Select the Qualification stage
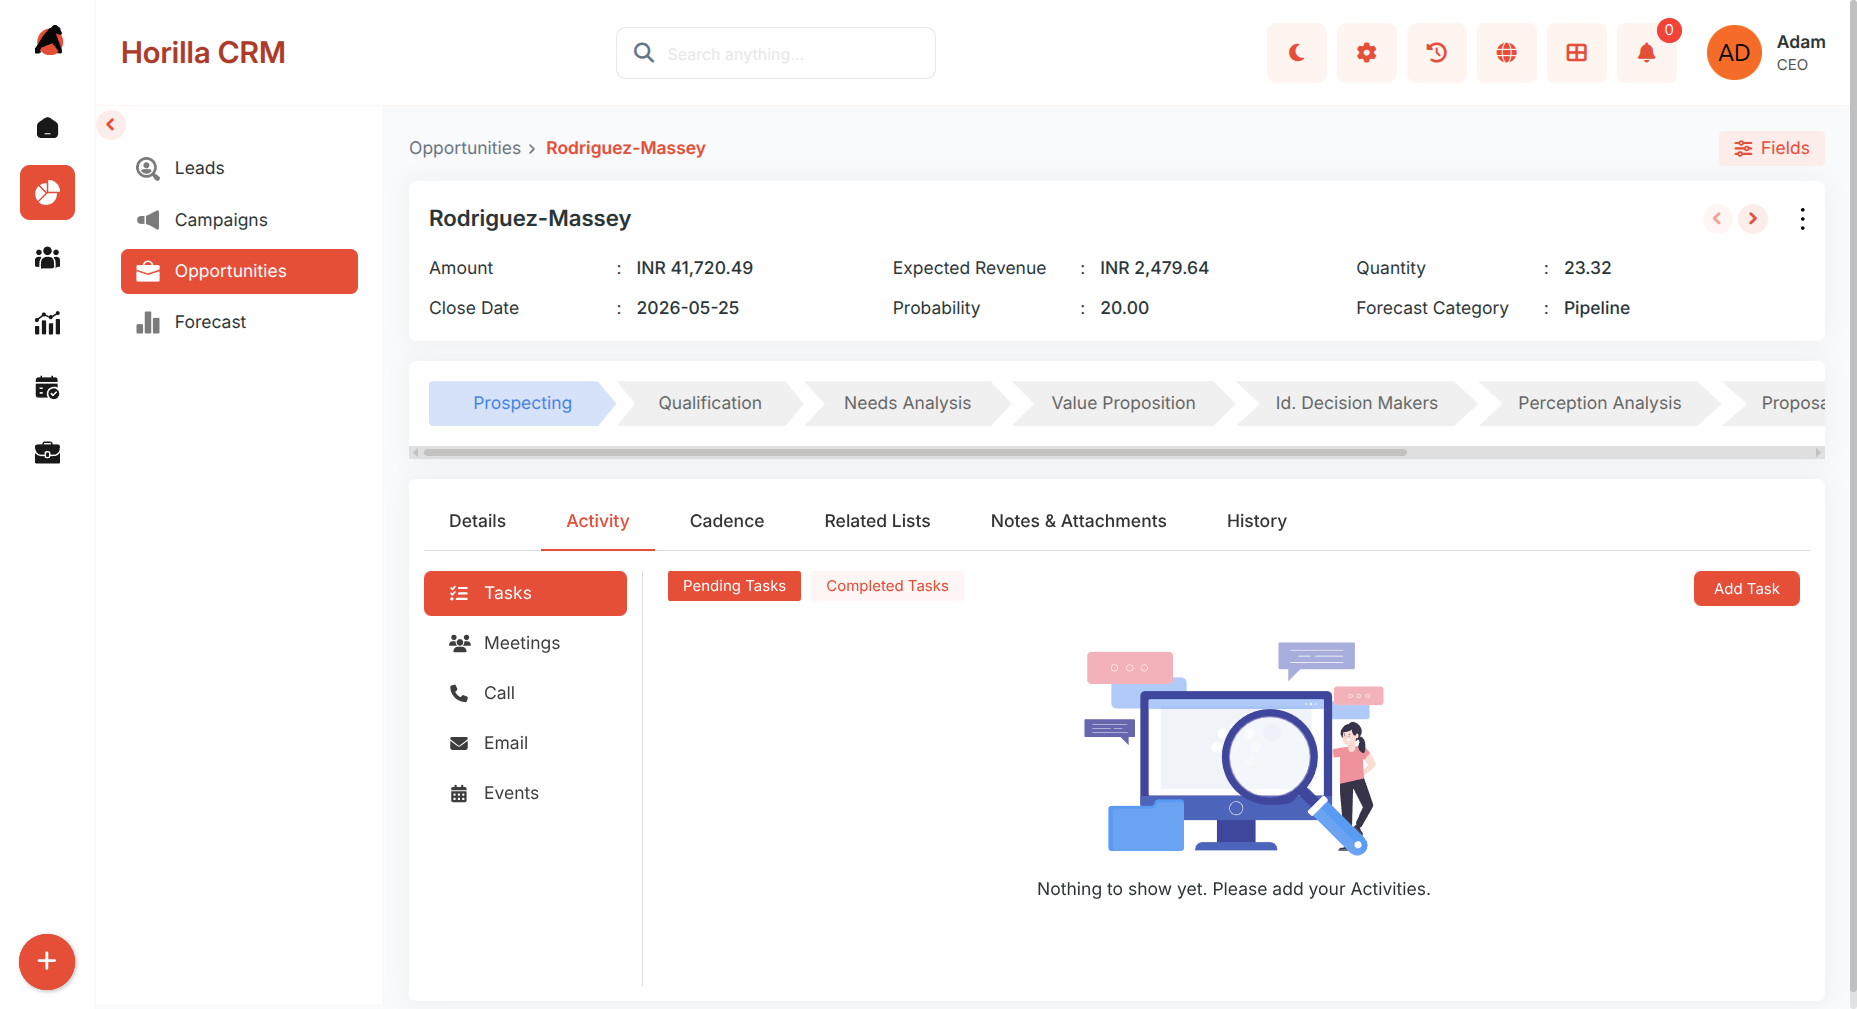1857x1009 pixels. pyautogui.click(x=710, y=403)
